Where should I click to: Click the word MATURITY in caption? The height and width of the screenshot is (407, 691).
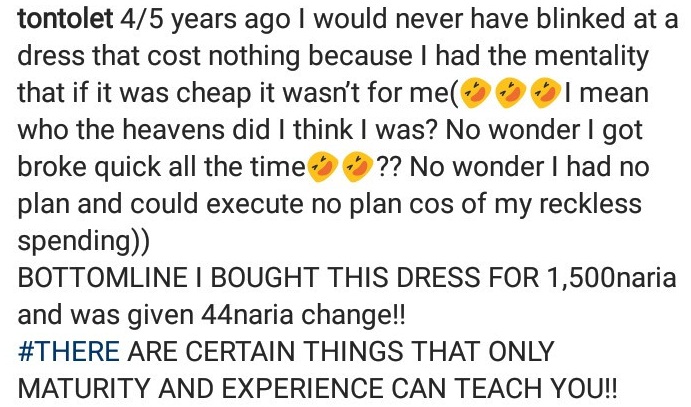coord(84,388)
